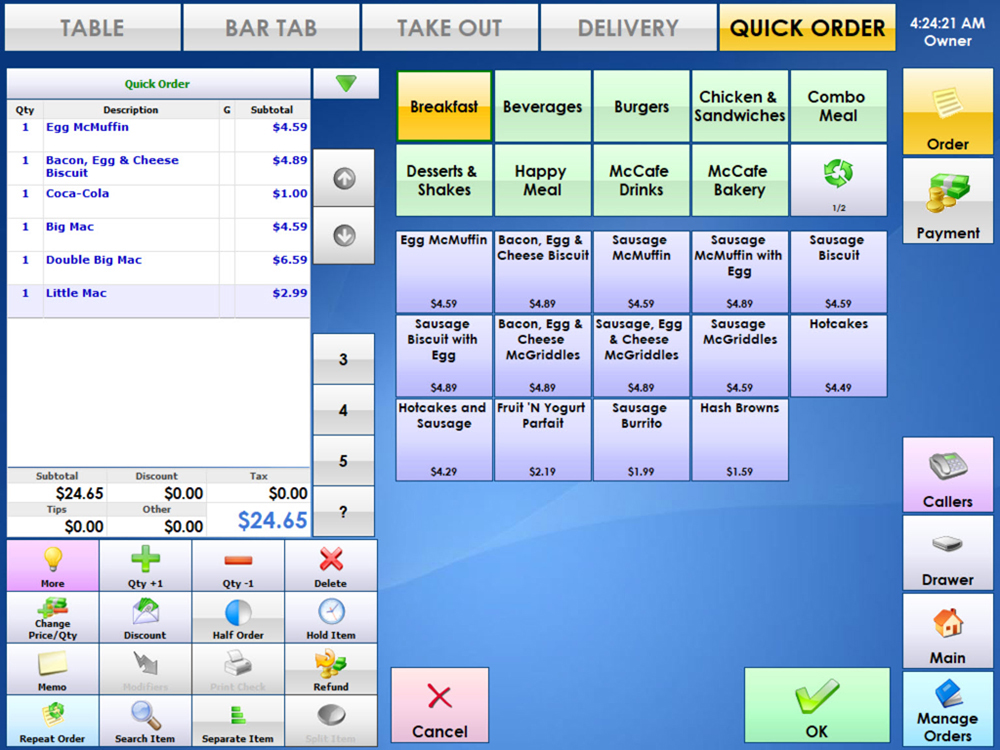Open Manage Orders

[948, 709]
